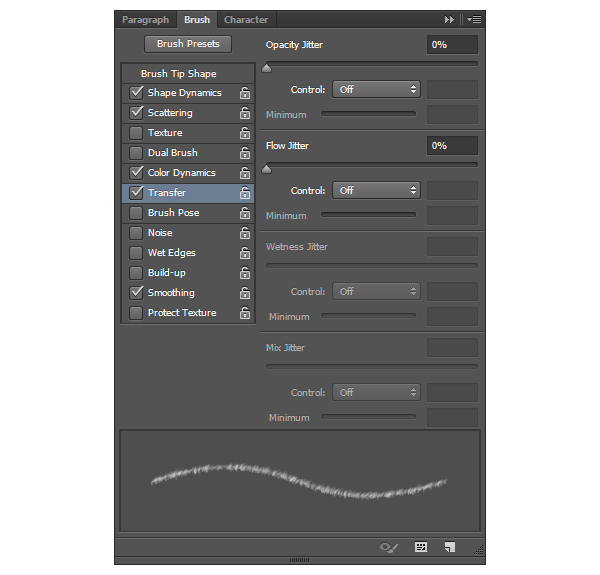Toggle the live brush tip preview icon
The image size is (600, 575).
(x=389, y=547)
